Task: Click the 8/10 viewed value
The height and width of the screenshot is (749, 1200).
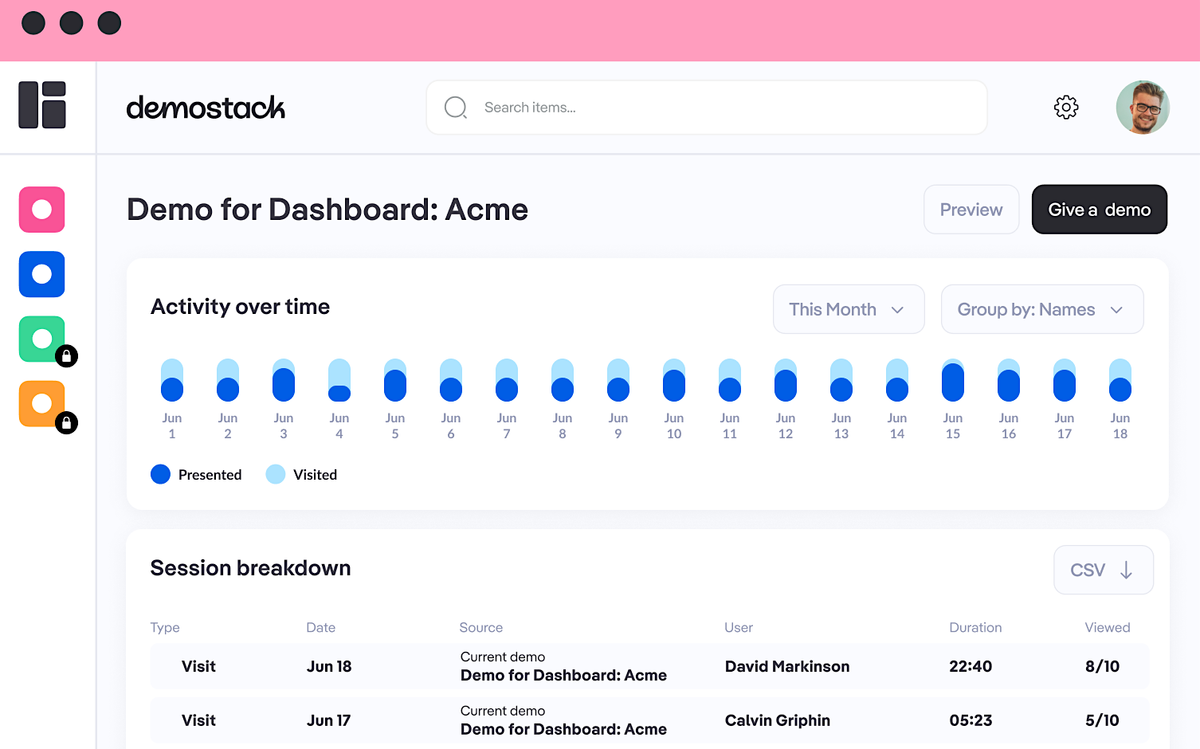Action: click(x=1102, y=666)
